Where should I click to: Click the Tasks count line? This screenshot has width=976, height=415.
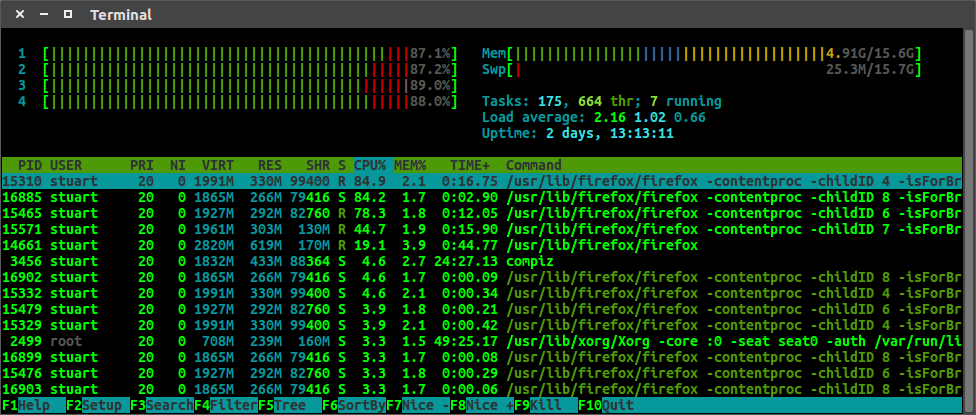point(602,101)
